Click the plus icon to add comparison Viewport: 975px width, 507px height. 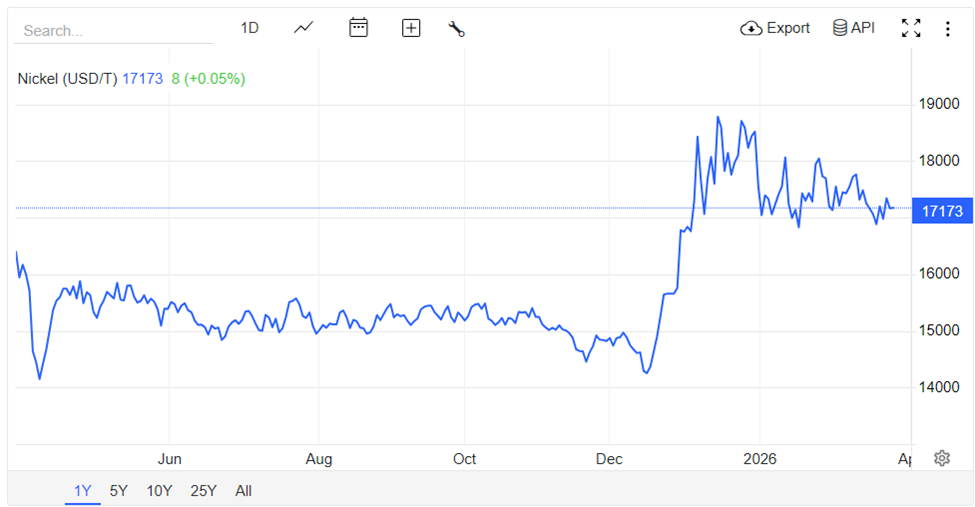click(411, 28)
